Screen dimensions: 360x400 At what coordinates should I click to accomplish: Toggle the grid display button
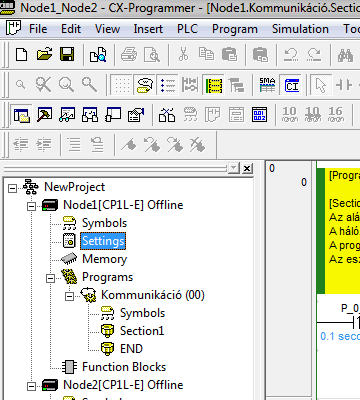coord(122,85)
